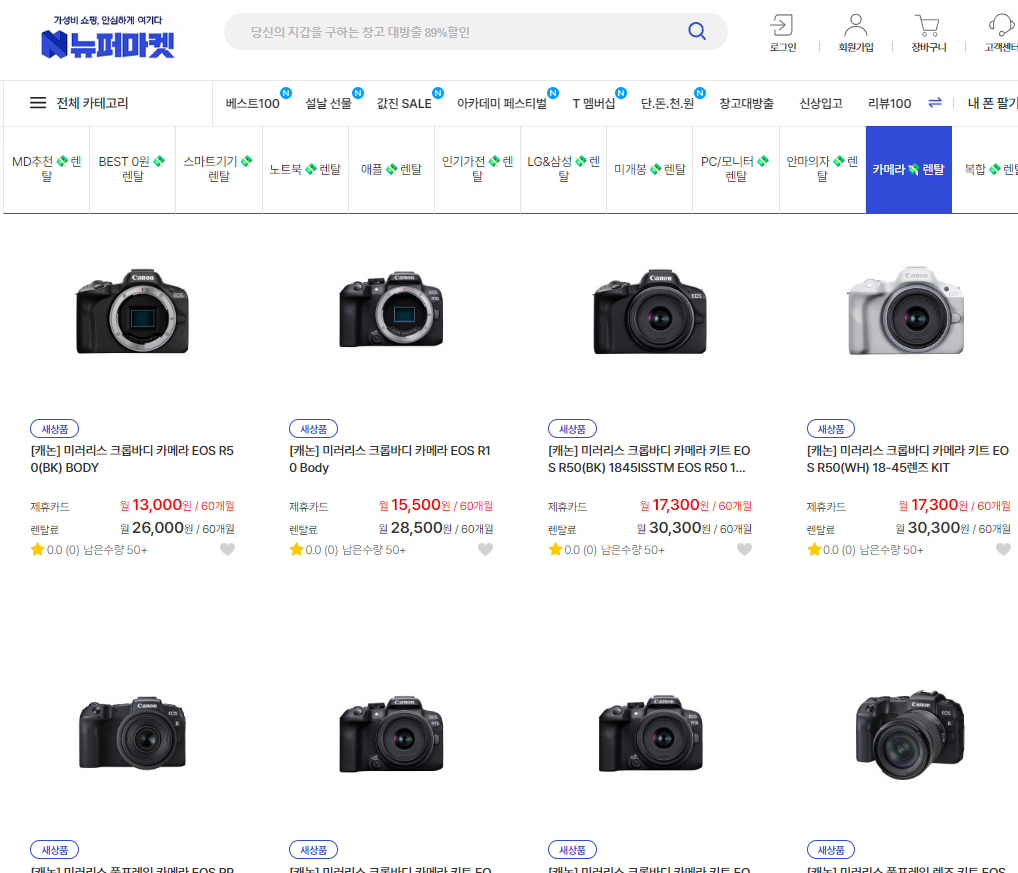This screenshot has height=873, width=1018.
Task: Open 창고대방출 menu item
Action: pyautogui.click(x=746, y=103)
